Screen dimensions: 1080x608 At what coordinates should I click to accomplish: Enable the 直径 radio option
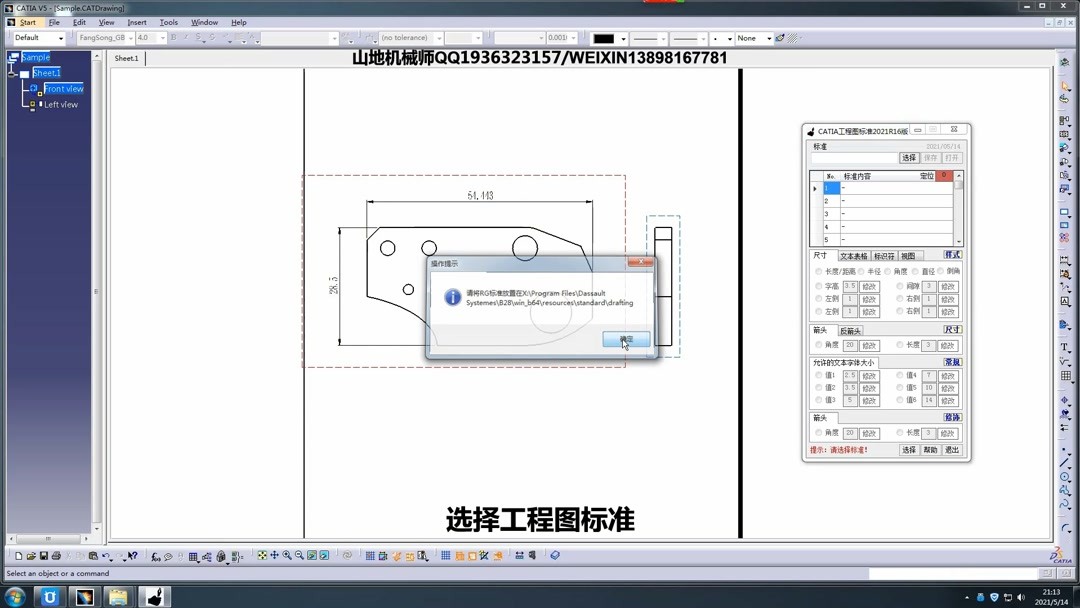tap(914, 271)
